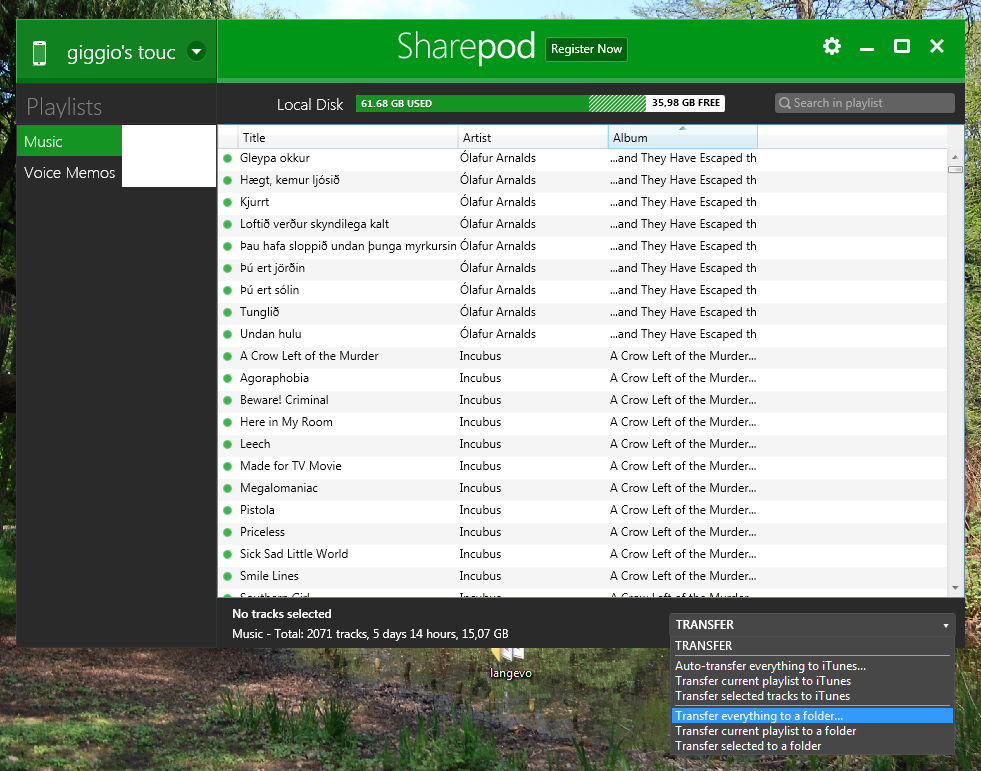981x771 pixels.
Task: Select the Music playlist
Action: (69, 141)
